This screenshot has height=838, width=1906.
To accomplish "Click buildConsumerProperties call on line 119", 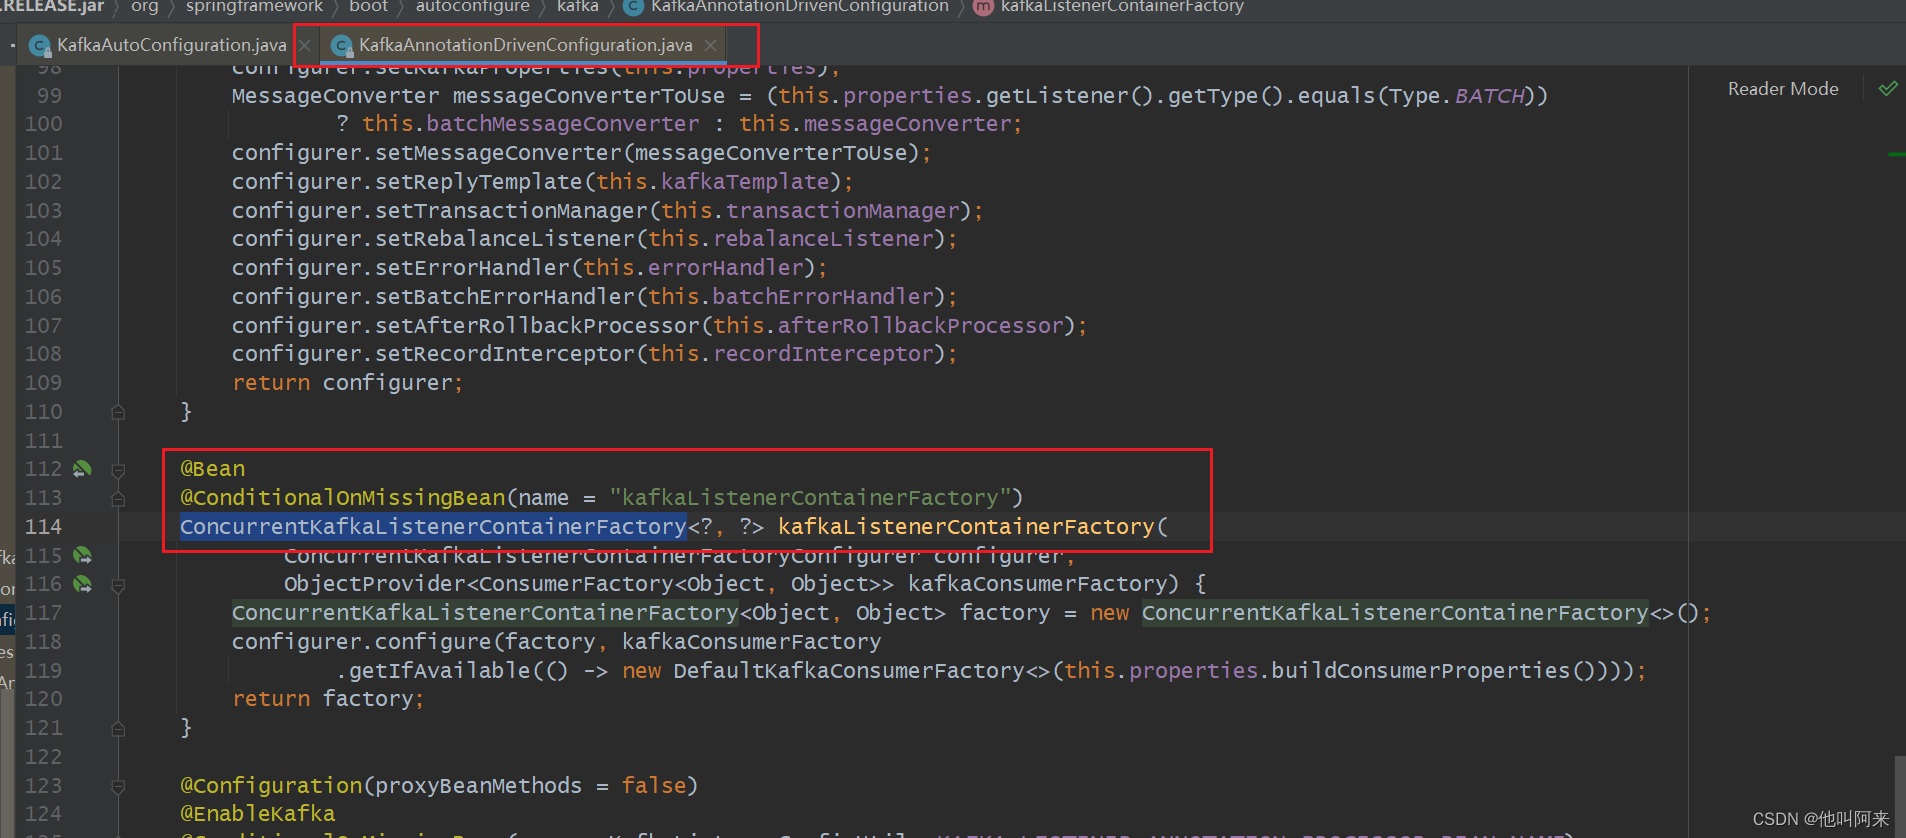I will 1420,671.
